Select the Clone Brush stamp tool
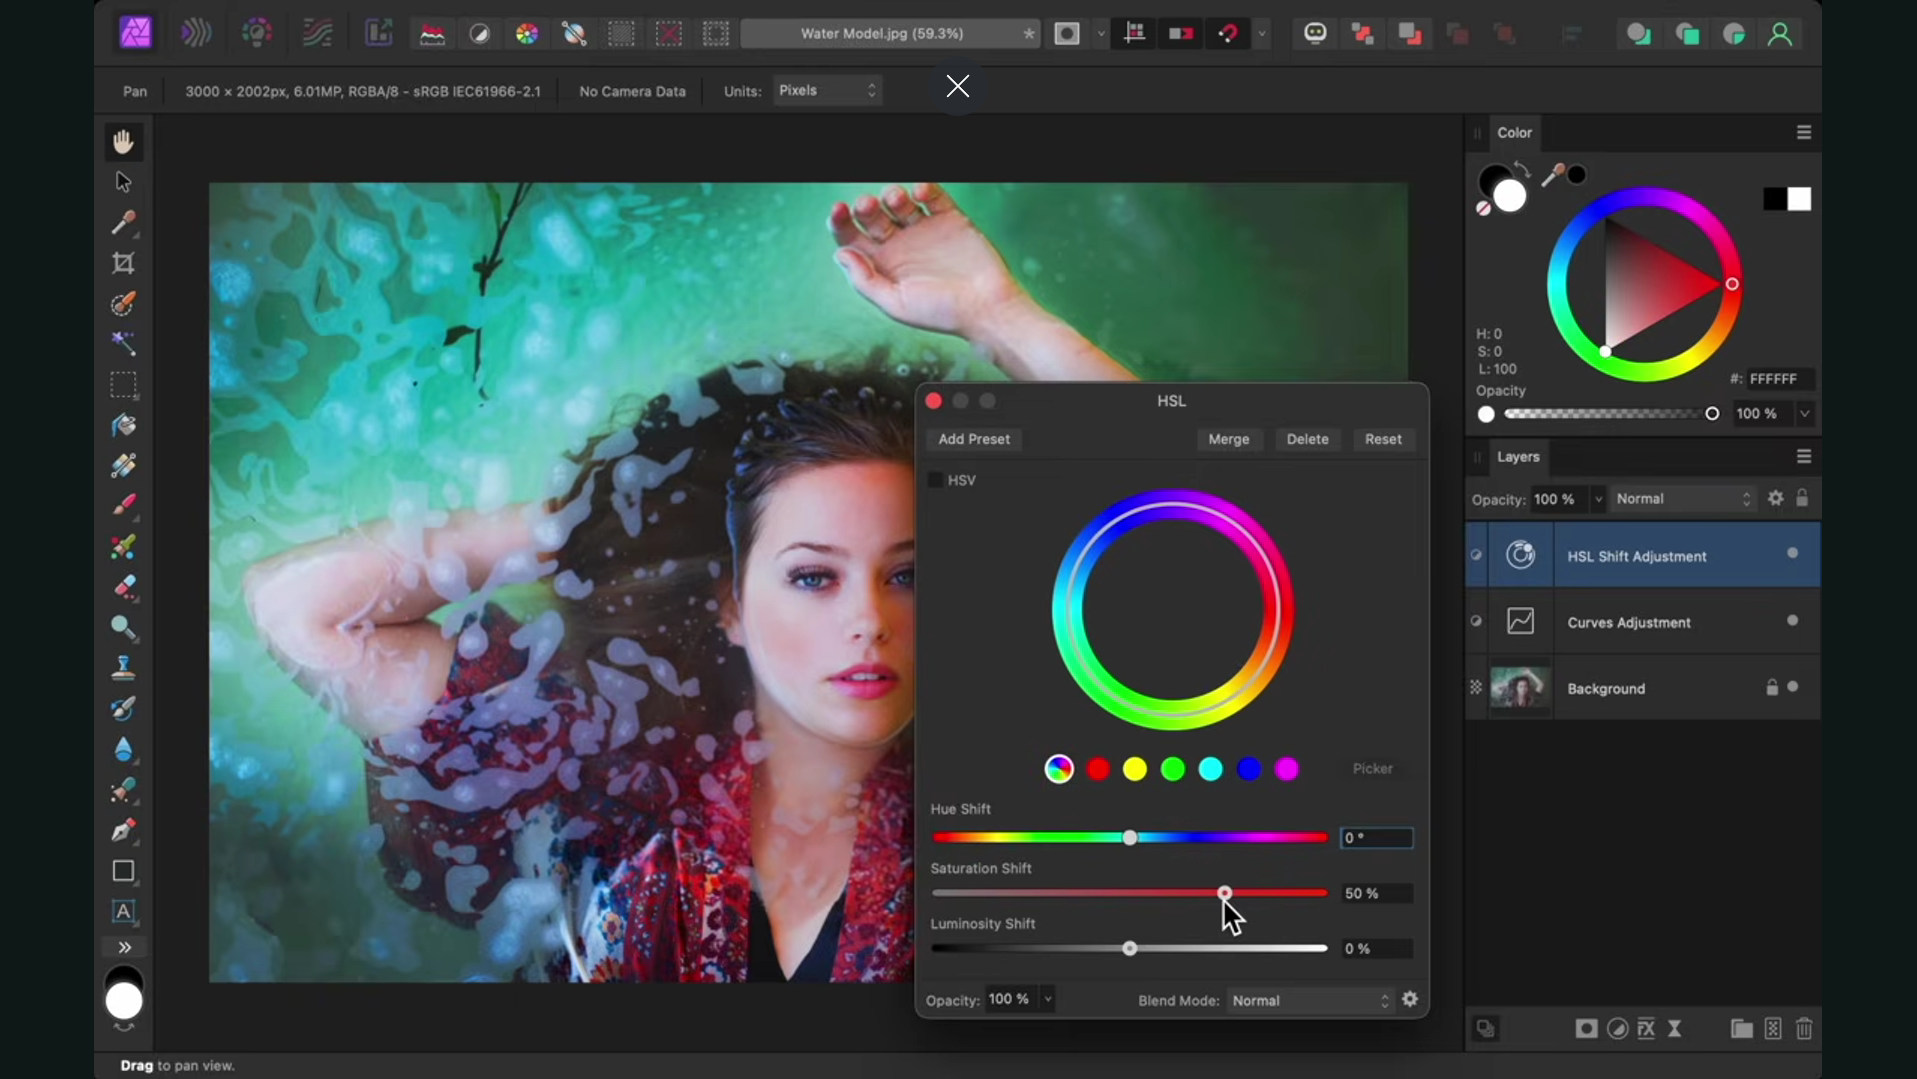Viewport: 1917px width, 1079px height. (123, 667)
